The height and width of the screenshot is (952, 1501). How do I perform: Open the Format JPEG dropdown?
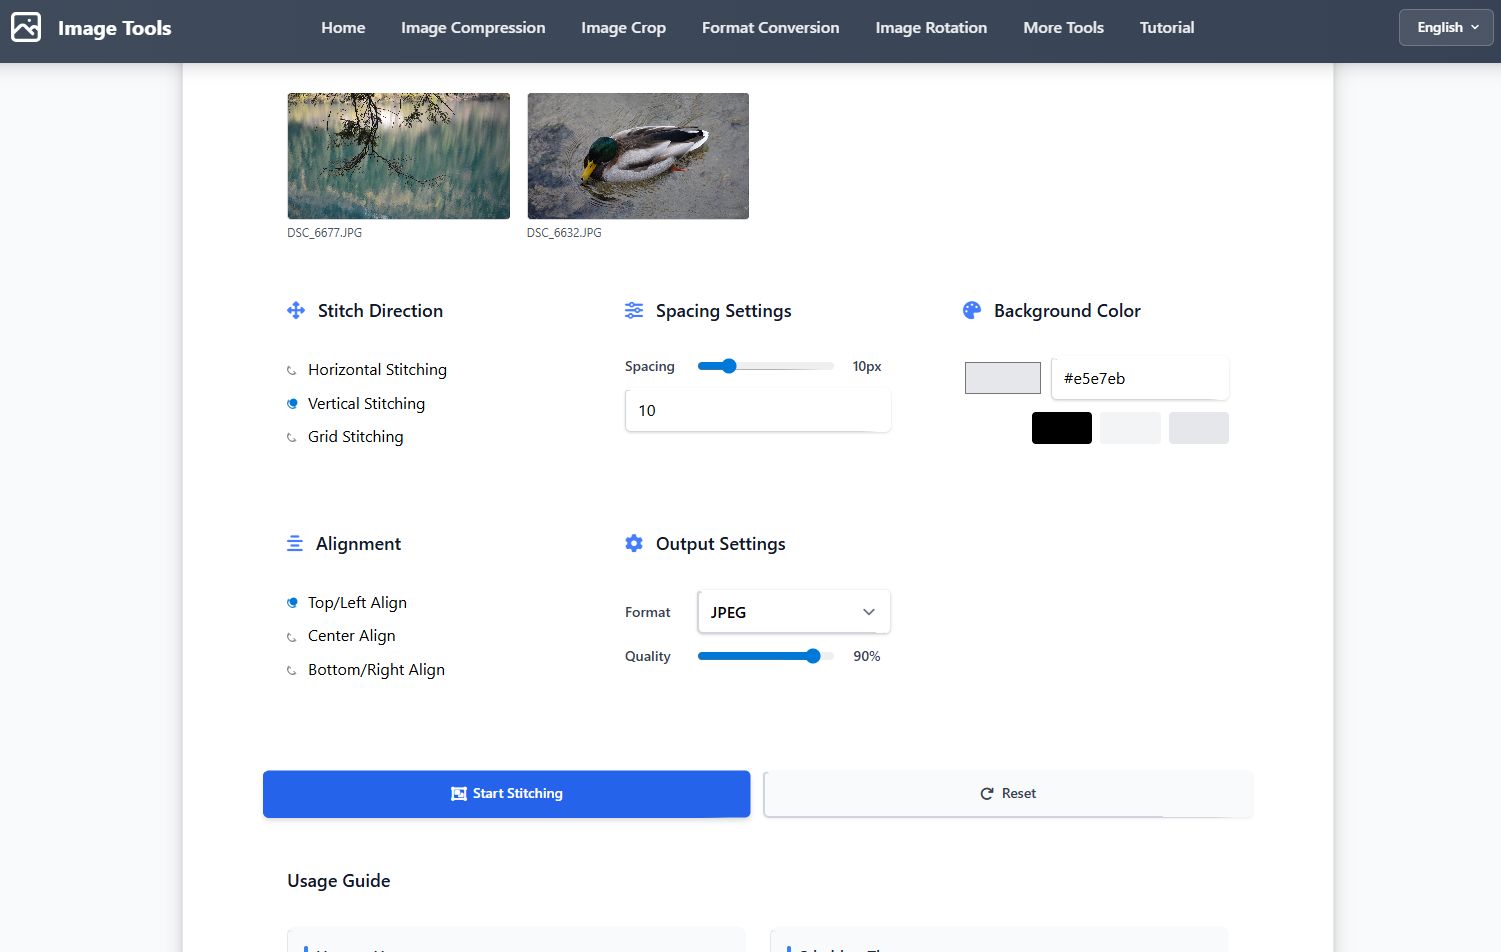(x=794, y=612)
